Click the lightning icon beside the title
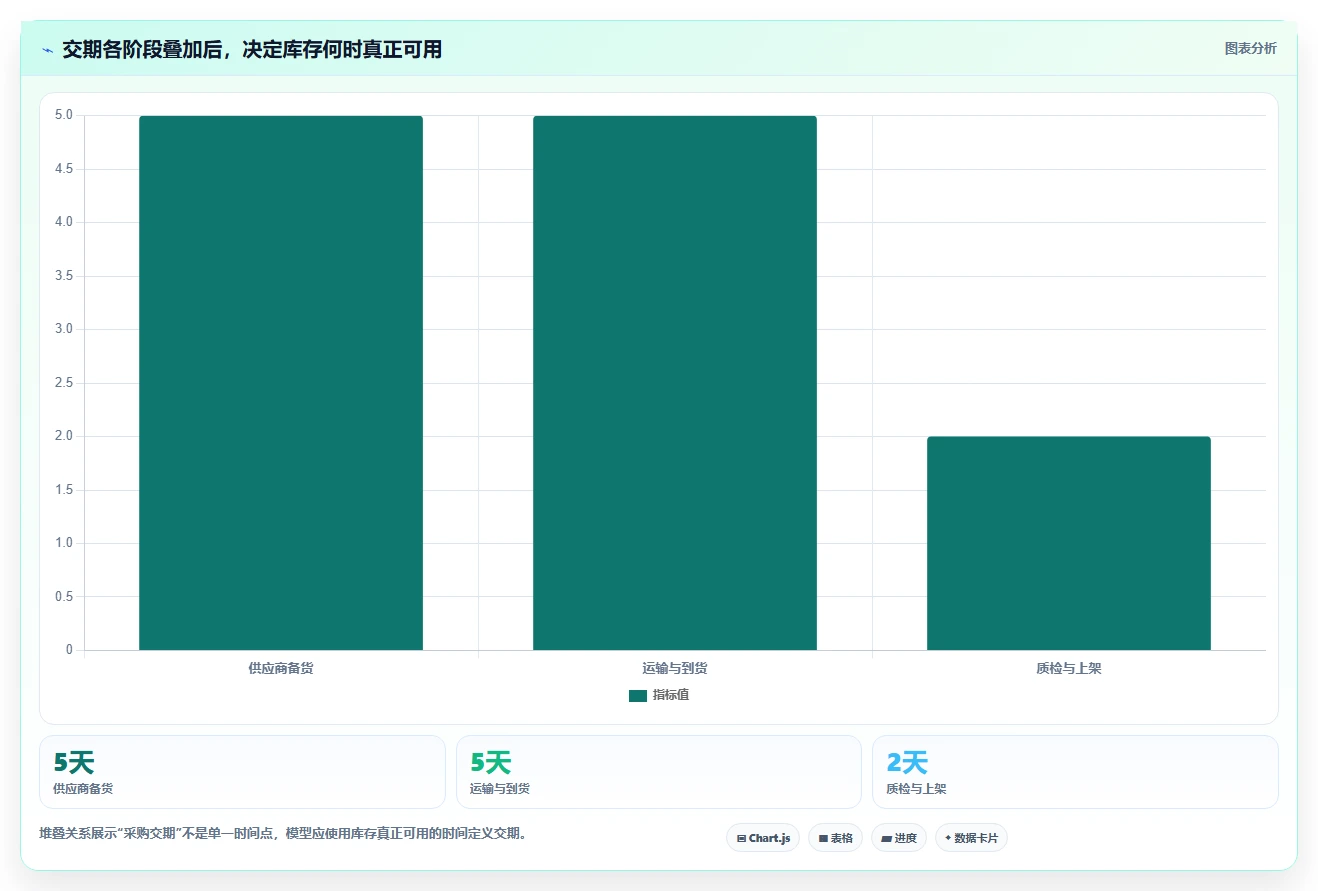Image resolution: width=1318 pixels, height=891 pixels. [x=47, y=50]
